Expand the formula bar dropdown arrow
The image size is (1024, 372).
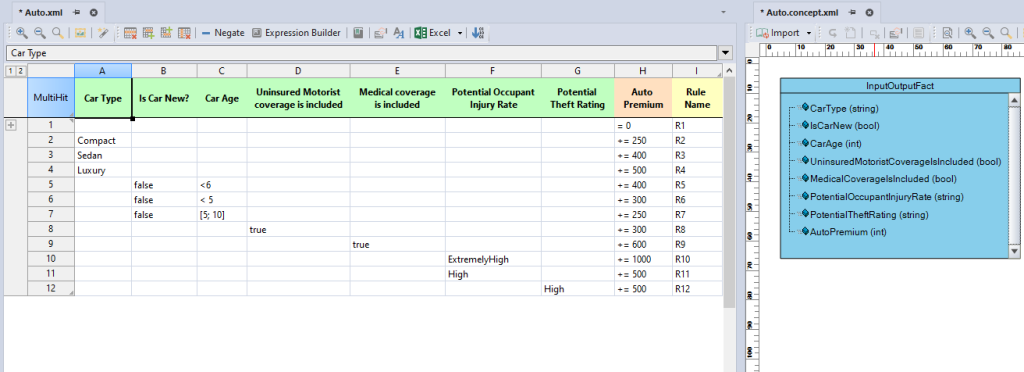coord(726,53)
